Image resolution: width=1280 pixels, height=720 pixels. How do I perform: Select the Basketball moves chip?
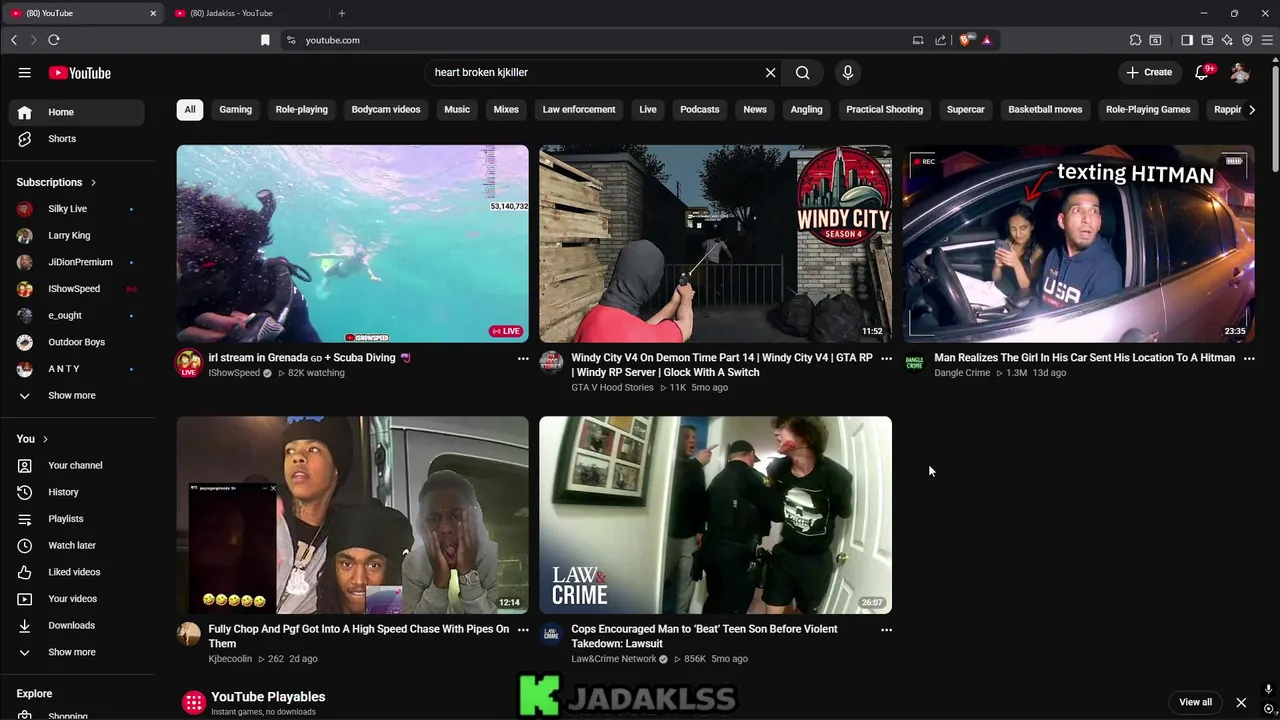pyautogui.click(x=1045, y=110)
